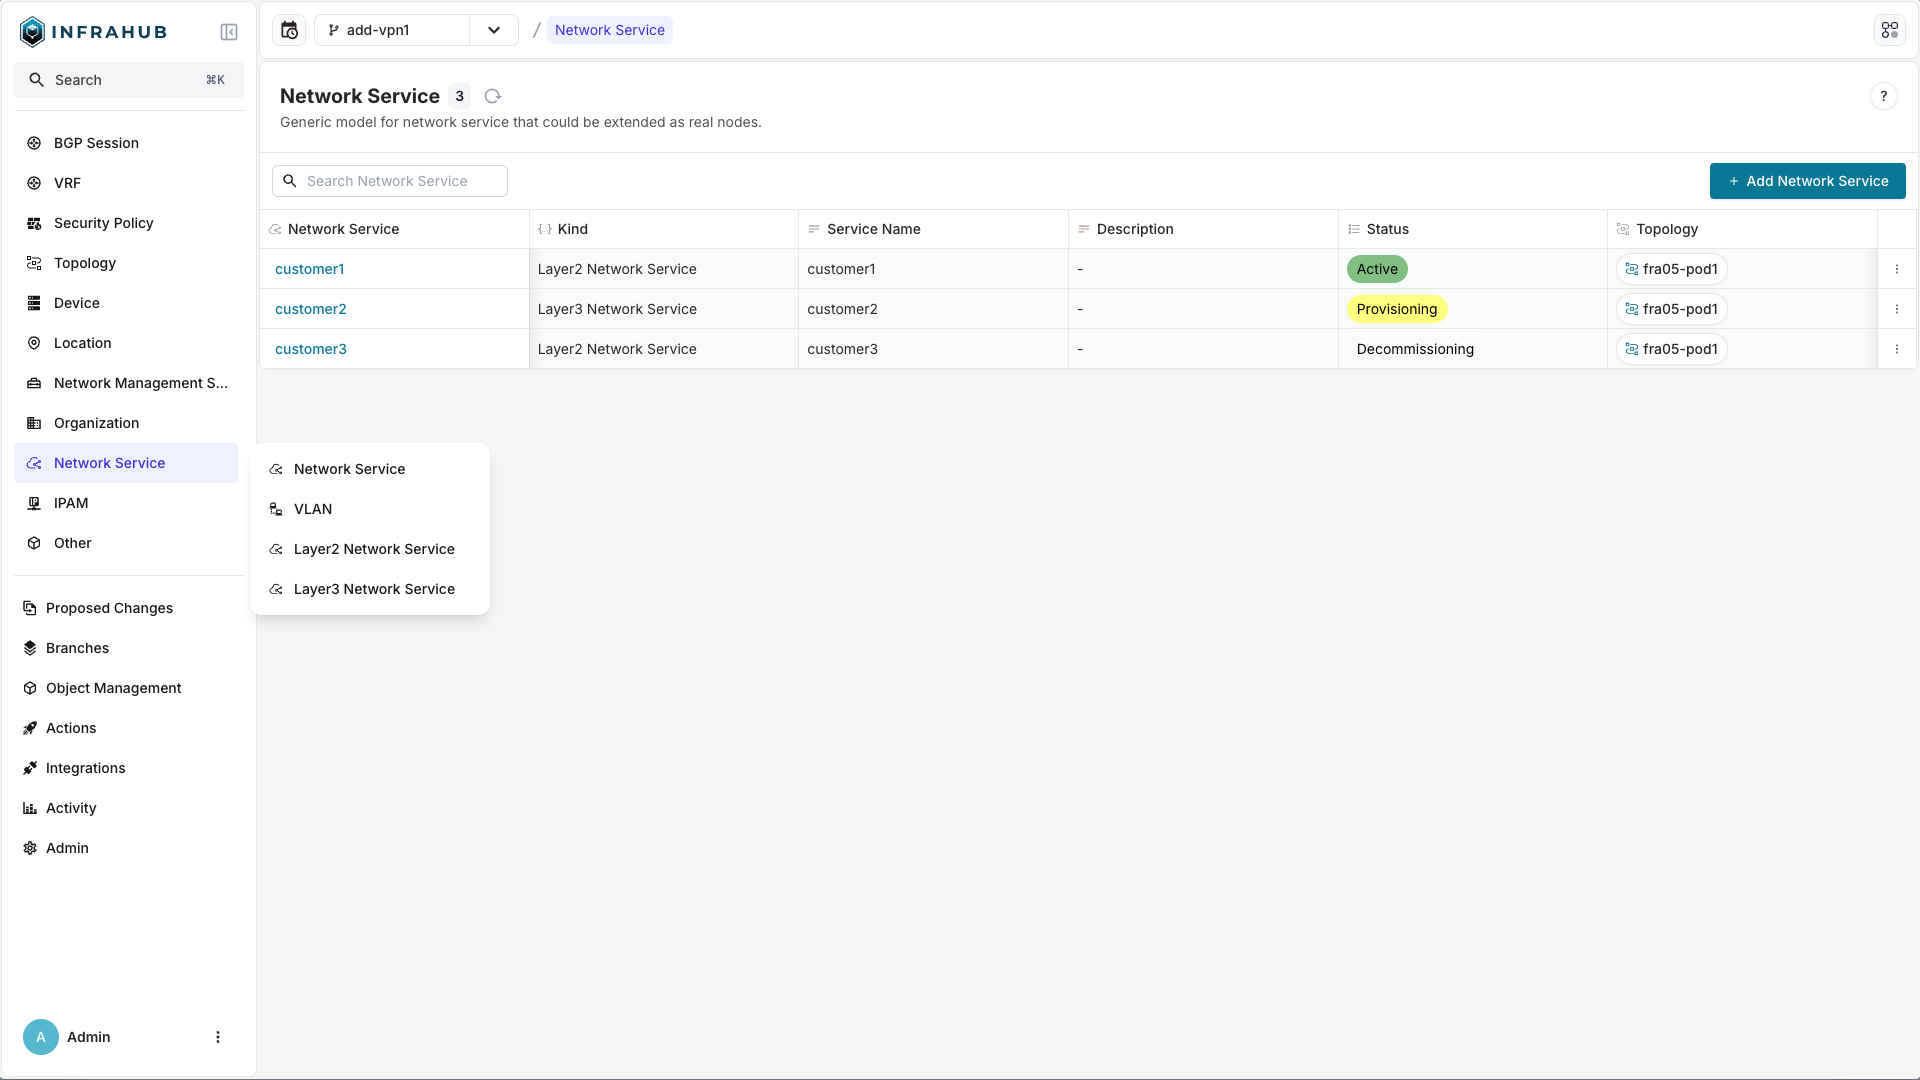Click the Infrahub logo

click(93, 32)
